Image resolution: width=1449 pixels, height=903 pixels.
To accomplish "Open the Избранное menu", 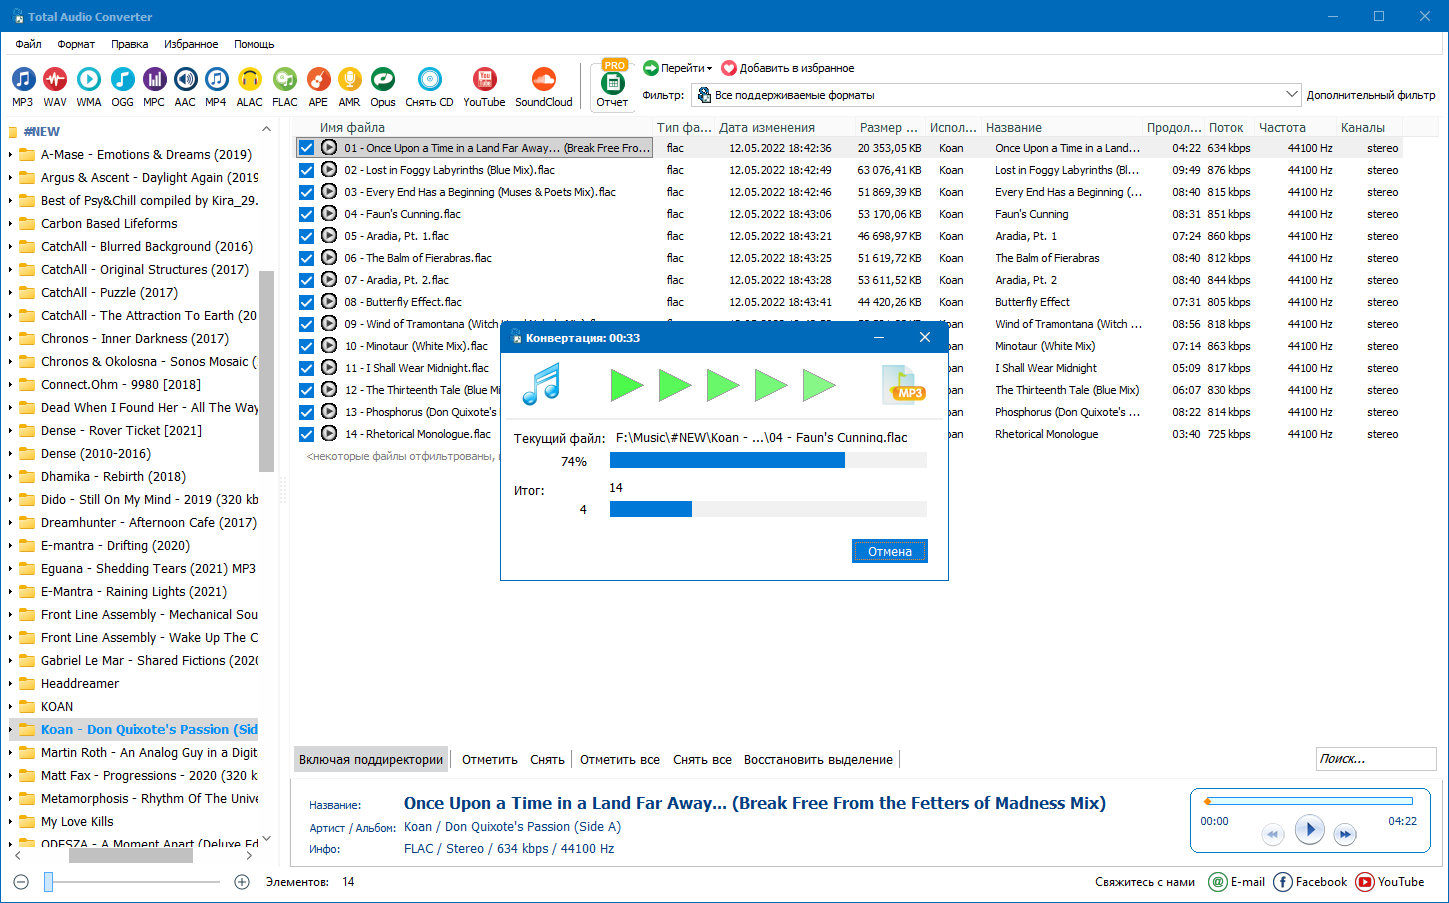I will click(x=191, y=44).
